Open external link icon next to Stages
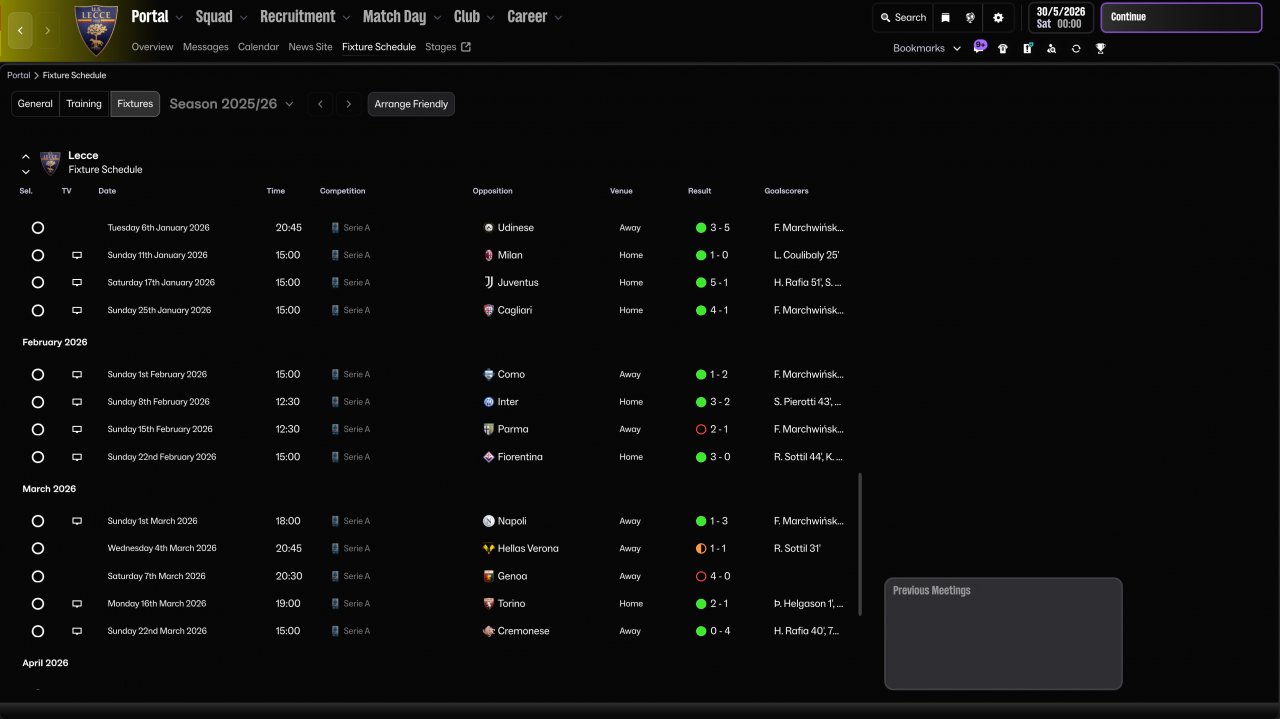 tap(466, 47)
